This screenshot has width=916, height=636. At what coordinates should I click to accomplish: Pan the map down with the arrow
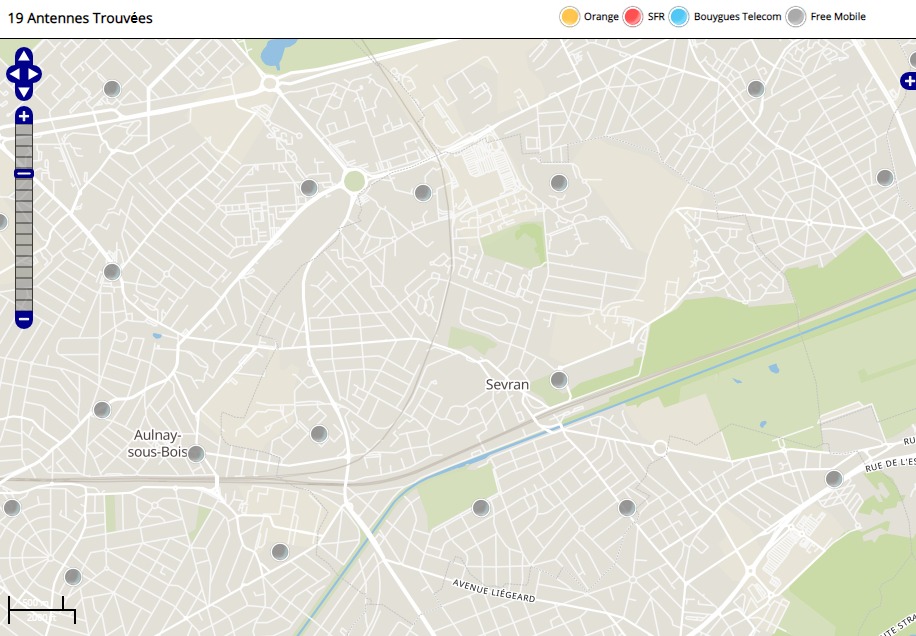pos(24,92)
